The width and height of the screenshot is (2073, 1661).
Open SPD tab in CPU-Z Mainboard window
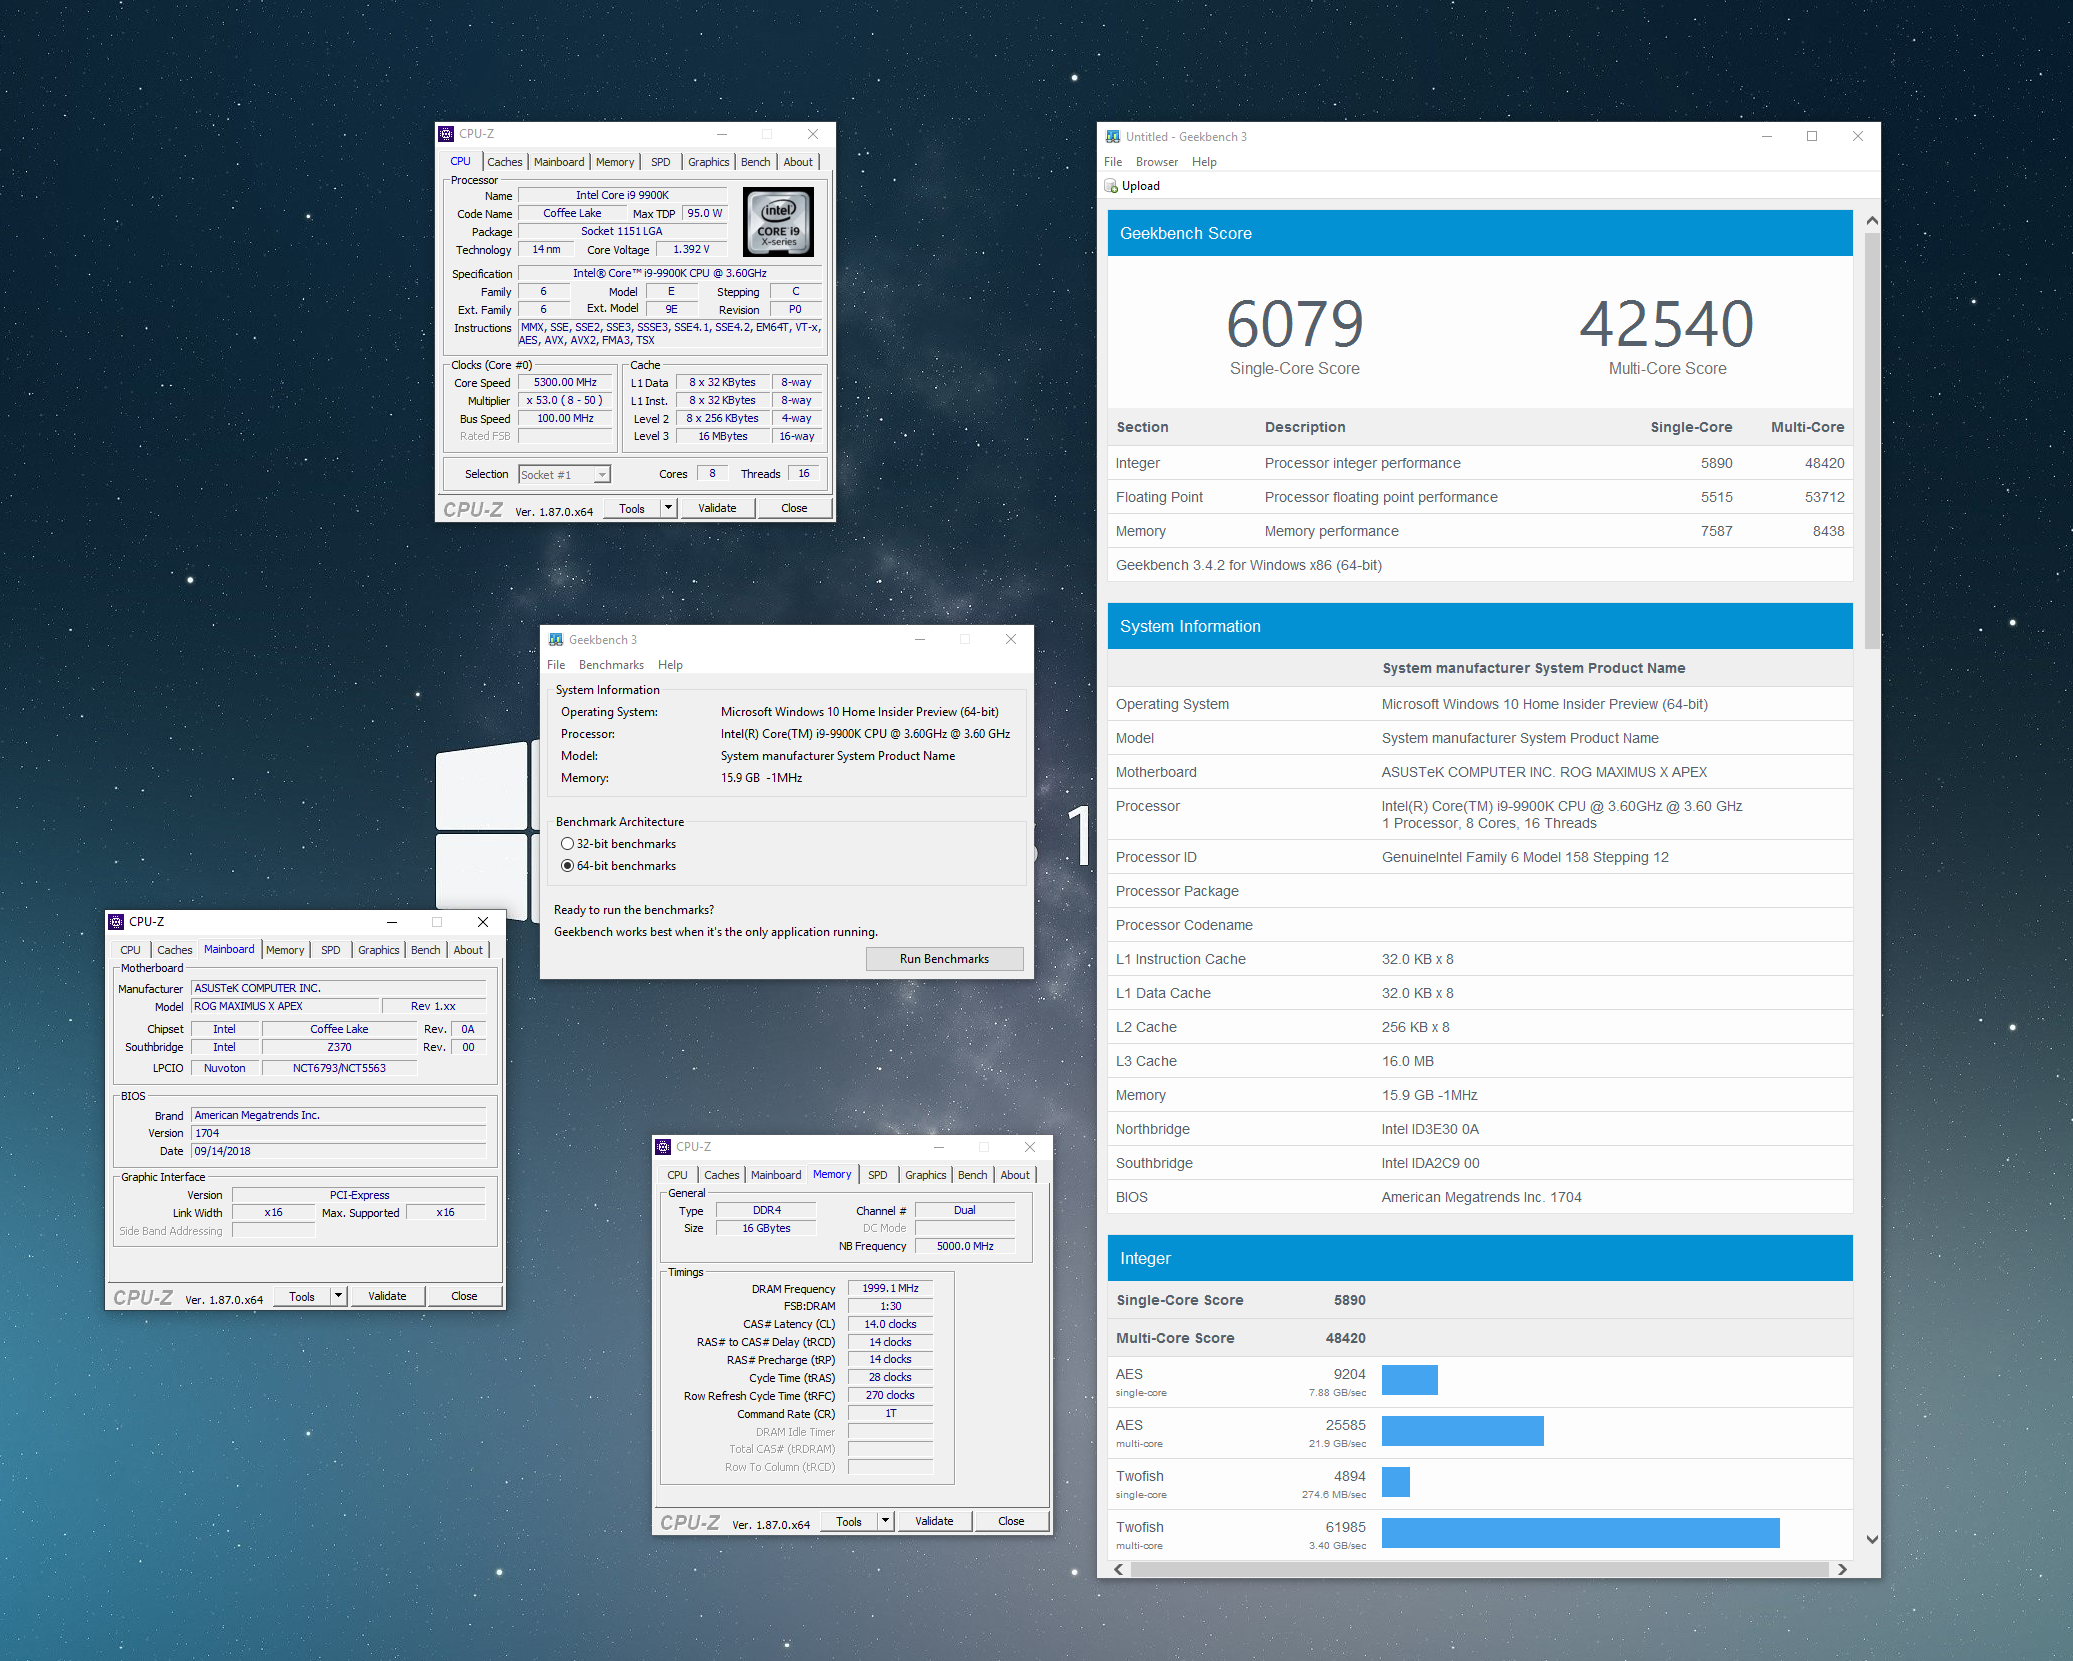[331, 950]
